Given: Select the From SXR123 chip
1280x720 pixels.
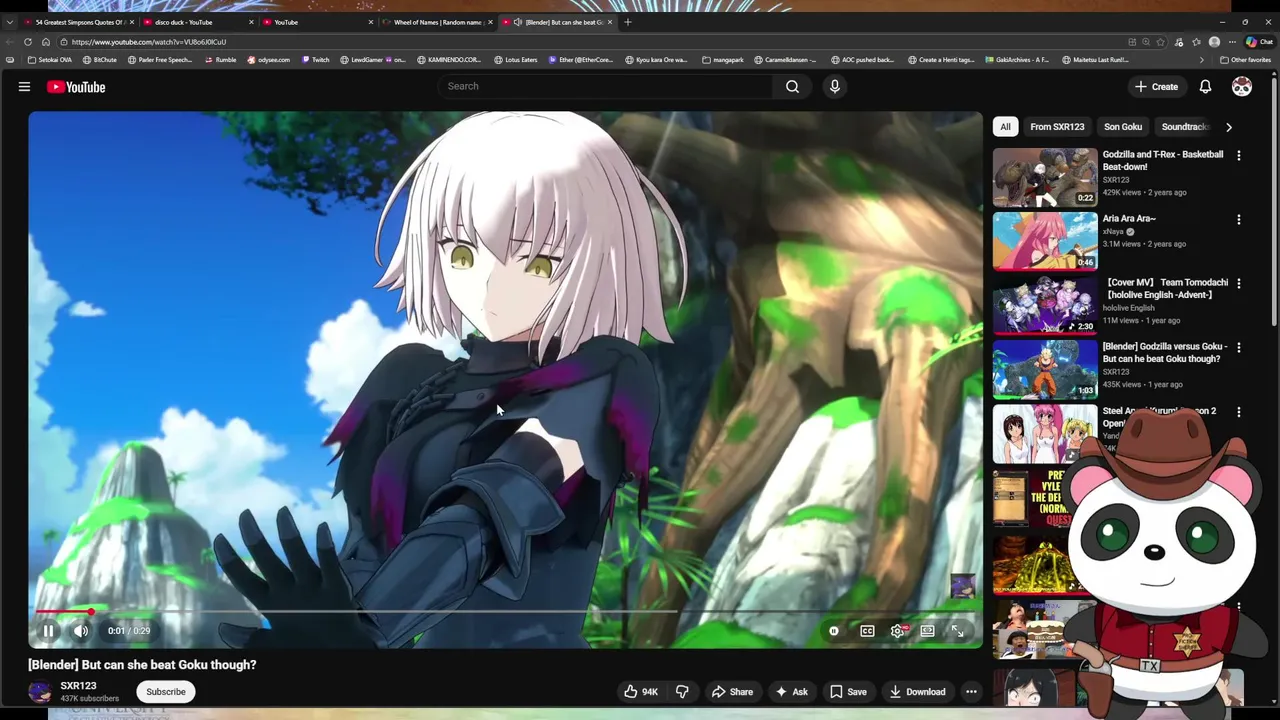Looking at the screenshot, I should pos(1057,127).
